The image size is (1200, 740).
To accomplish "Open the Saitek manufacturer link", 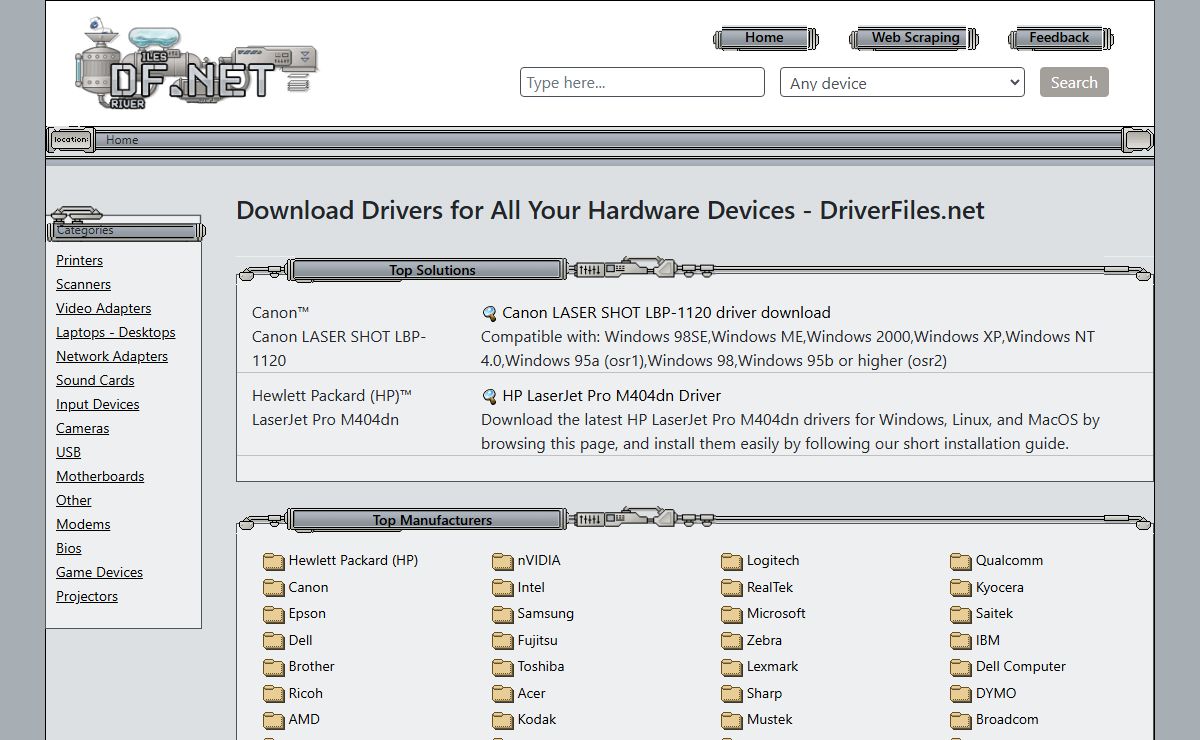I will coord(994,614).
